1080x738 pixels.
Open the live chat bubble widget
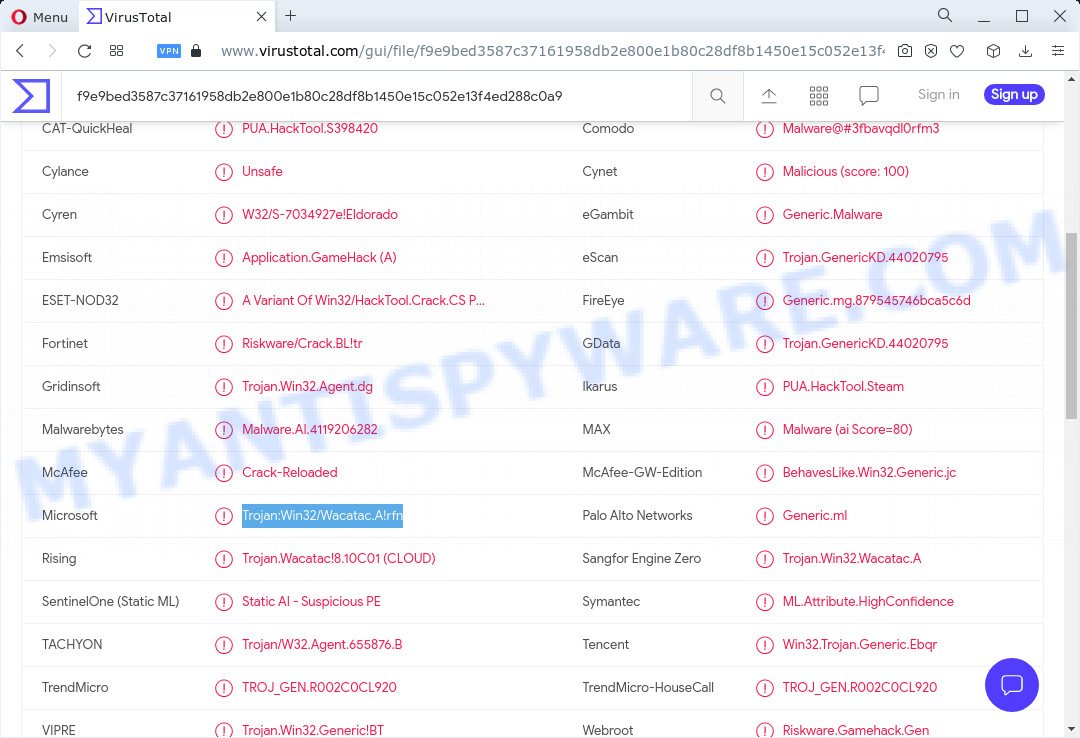tap(1012, 685)
